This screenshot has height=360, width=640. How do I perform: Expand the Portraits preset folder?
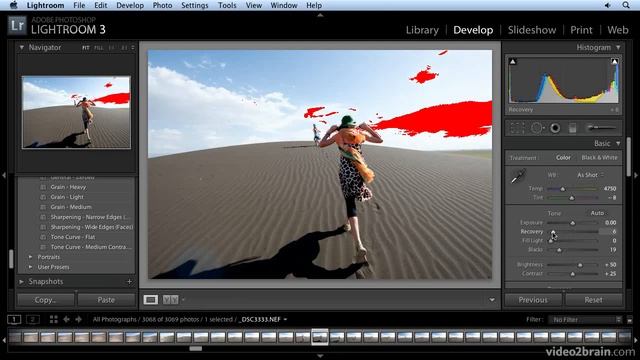pos(31,257)
